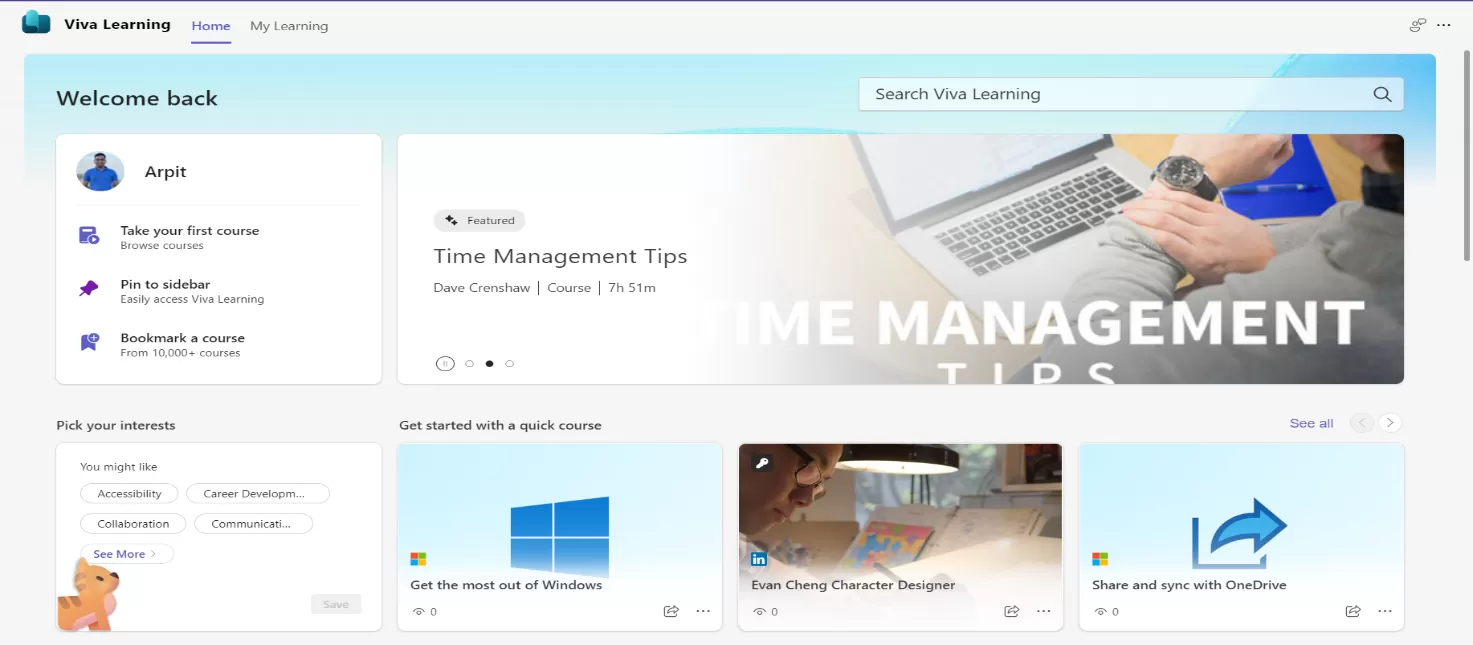The height and width of the screenshot is (645, 1473).
Task: Open Bookmark a course link
Action: 182,338
